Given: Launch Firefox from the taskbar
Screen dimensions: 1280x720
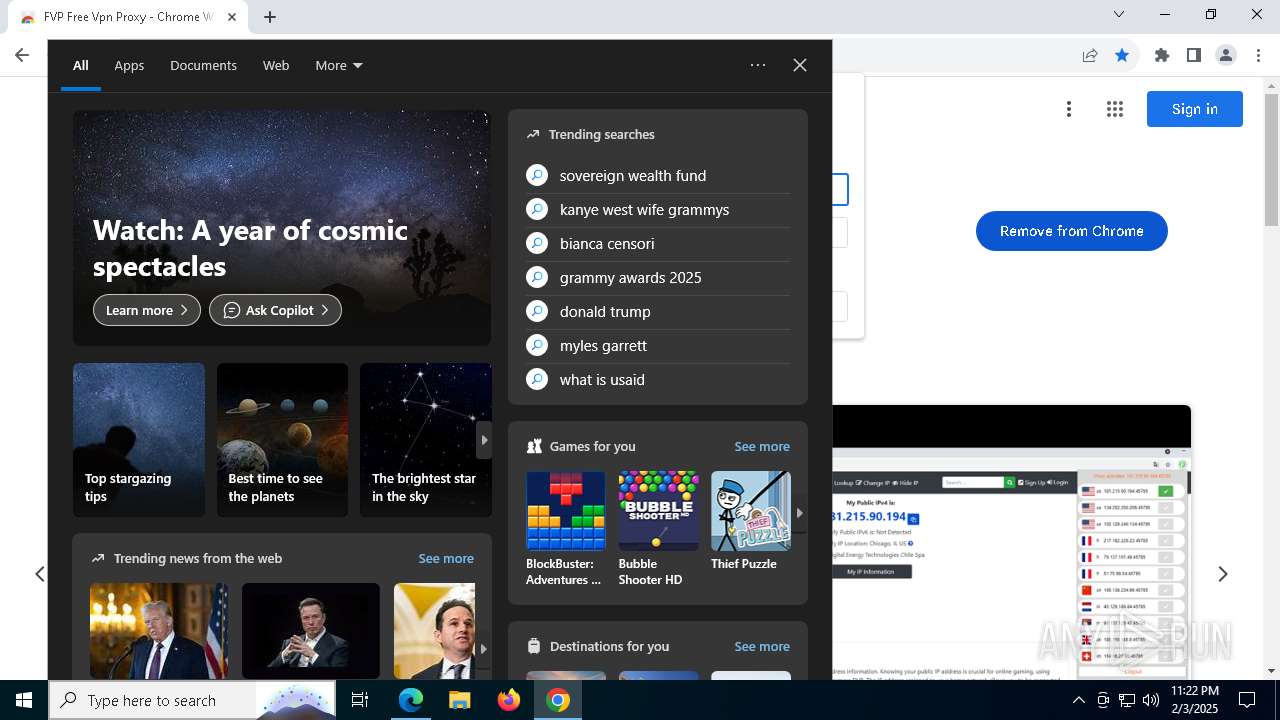Looking at the screenshot, I should coord(509,700).
